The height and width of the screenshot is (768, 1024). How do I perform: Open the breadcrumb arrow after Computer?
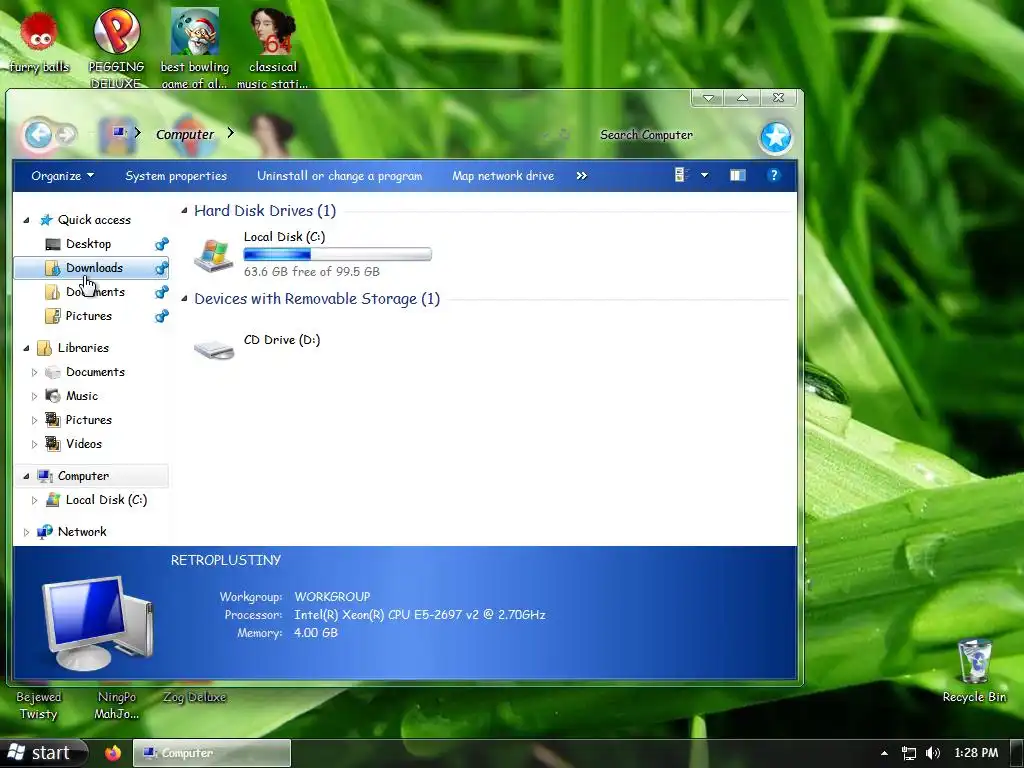tap(231, 133)
